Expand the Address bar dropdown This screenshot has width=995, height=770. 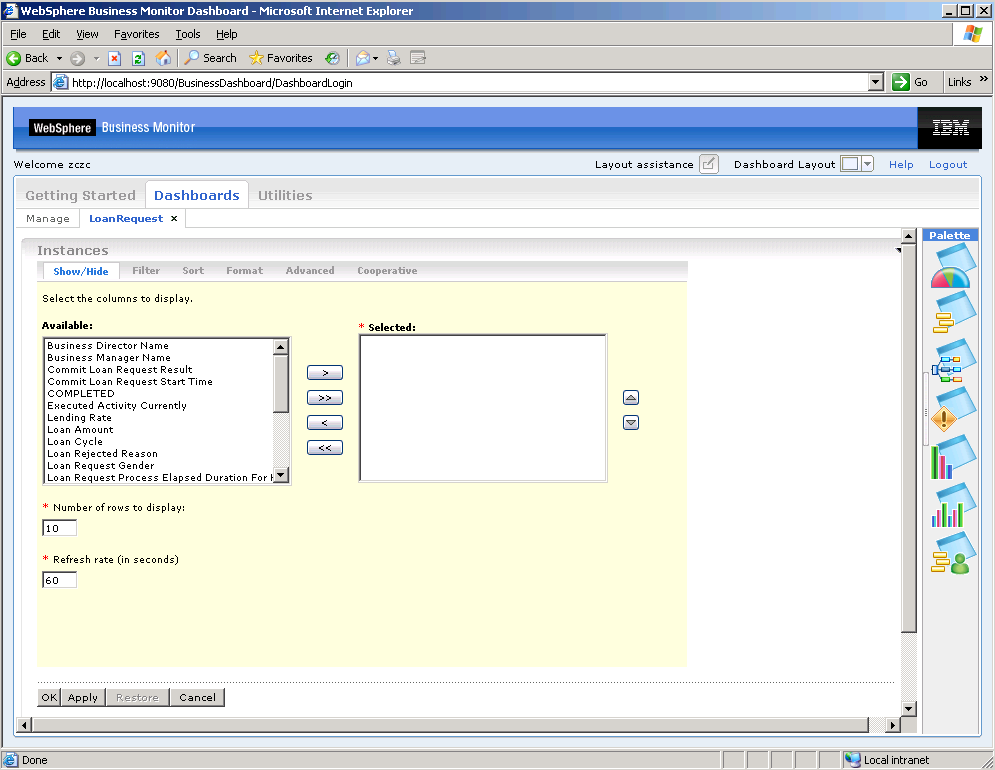876,83
